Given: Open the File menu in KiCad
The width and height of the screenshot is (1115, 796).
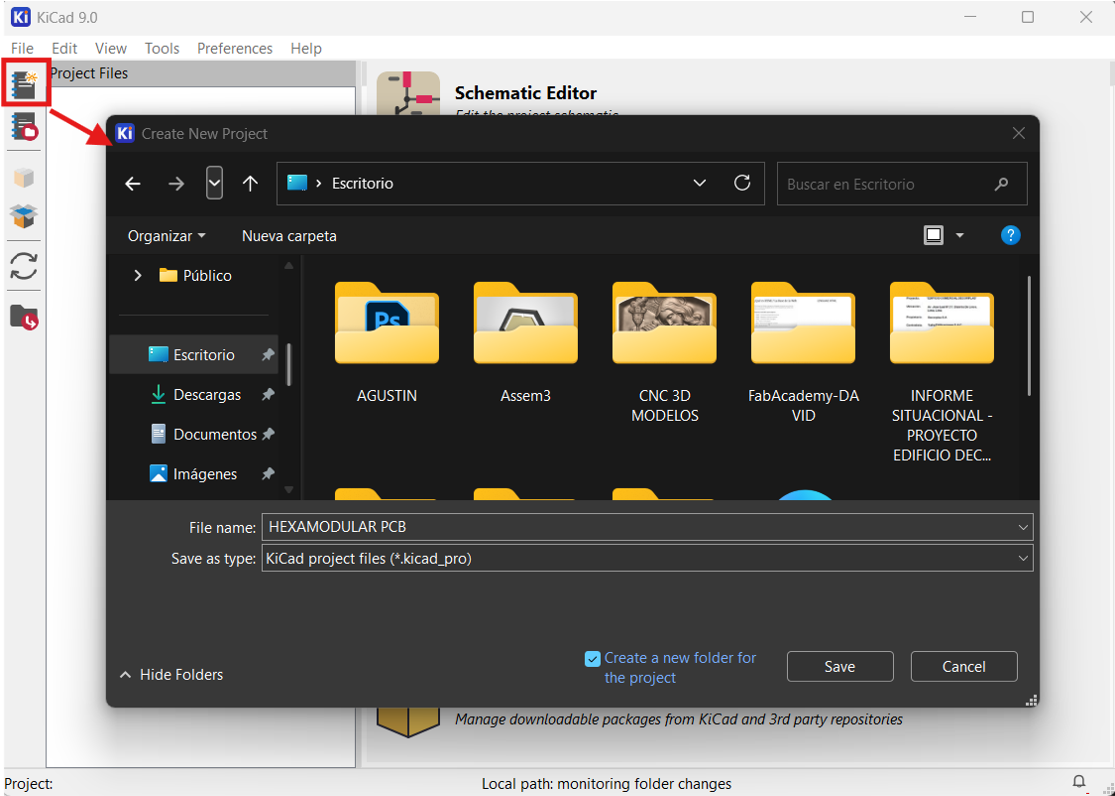Looking at the screenshot, I should [22, 48].
